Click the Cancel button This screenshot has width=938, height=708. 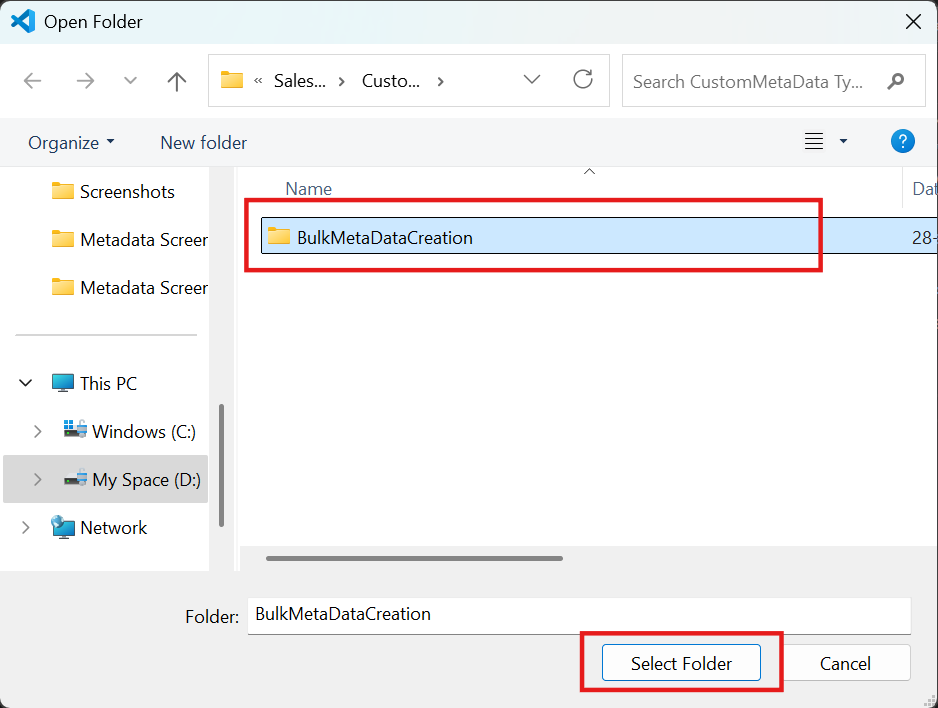click(x=845, y=663)
